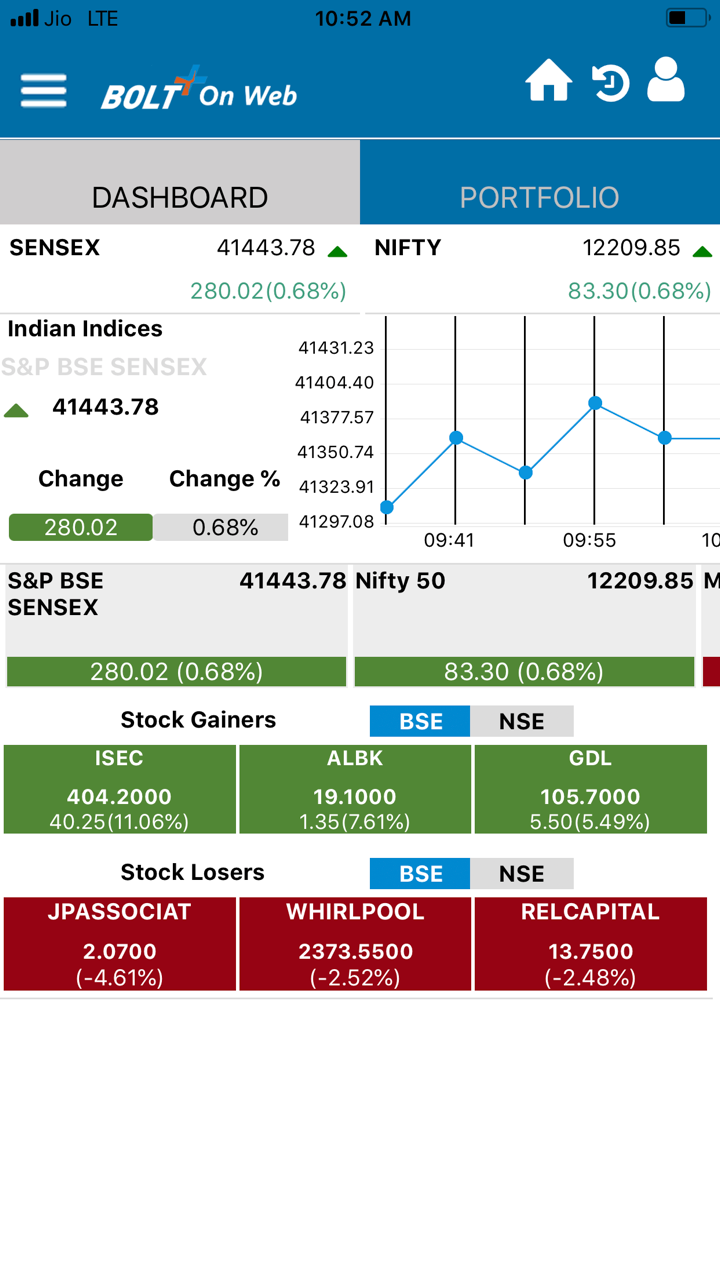Screen dimensions: 720x1280
Task: Tap the home icon
Action: click(549, 81)
